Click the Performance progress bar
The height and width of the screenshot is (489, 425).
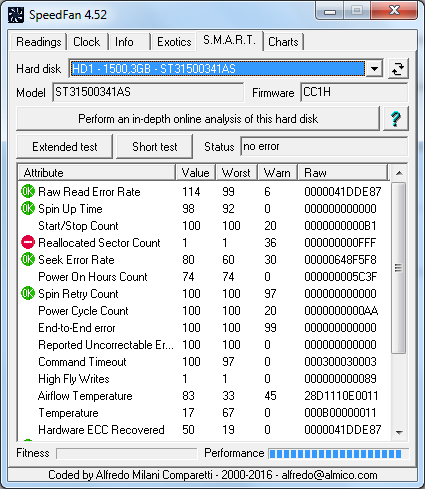pos(338,453)
